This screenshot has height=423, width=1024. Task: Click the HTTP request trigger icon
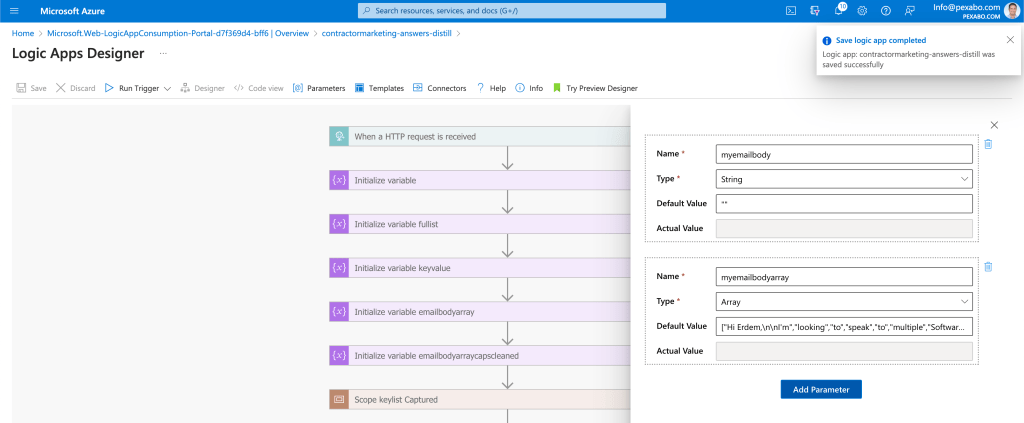pyautogui.click(x=339, y=136)
